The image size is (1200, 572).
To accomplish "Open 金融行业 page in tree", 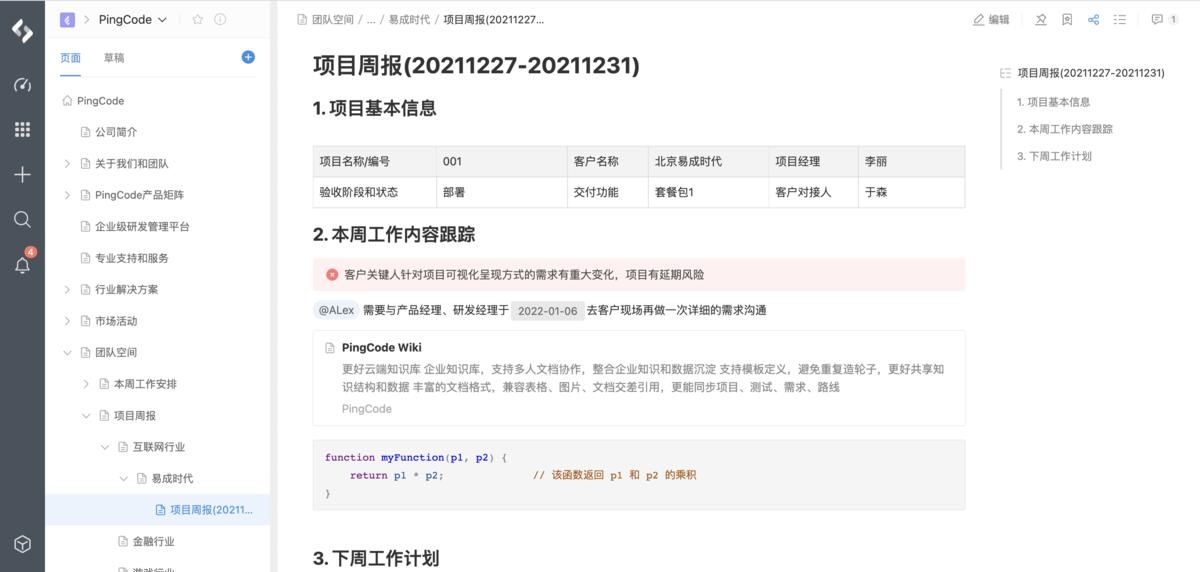I will pyautogui.click(x=153, y=541).
